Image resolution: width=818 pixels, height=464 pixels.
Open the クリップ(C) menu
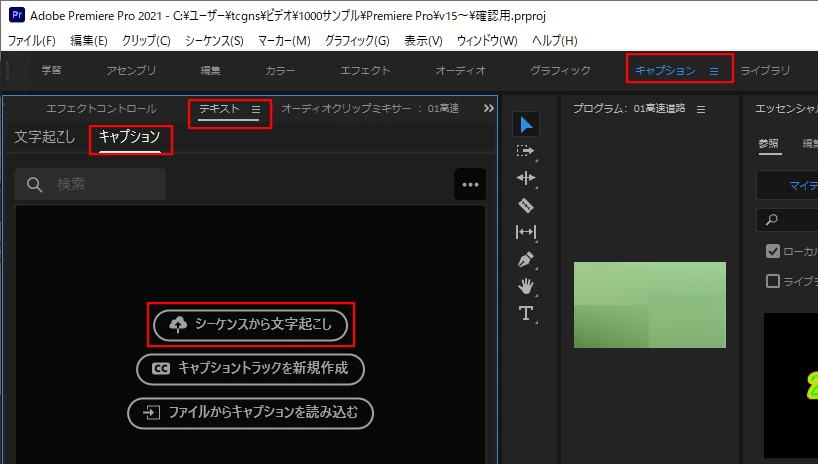146,41
